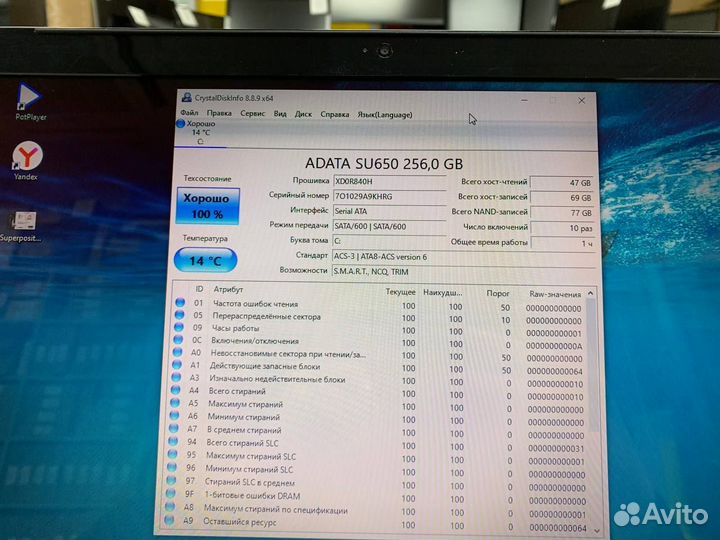Viewport: 720px width, 540px height.
Task: Open the Диск menu
Action: tap(303, 114)
